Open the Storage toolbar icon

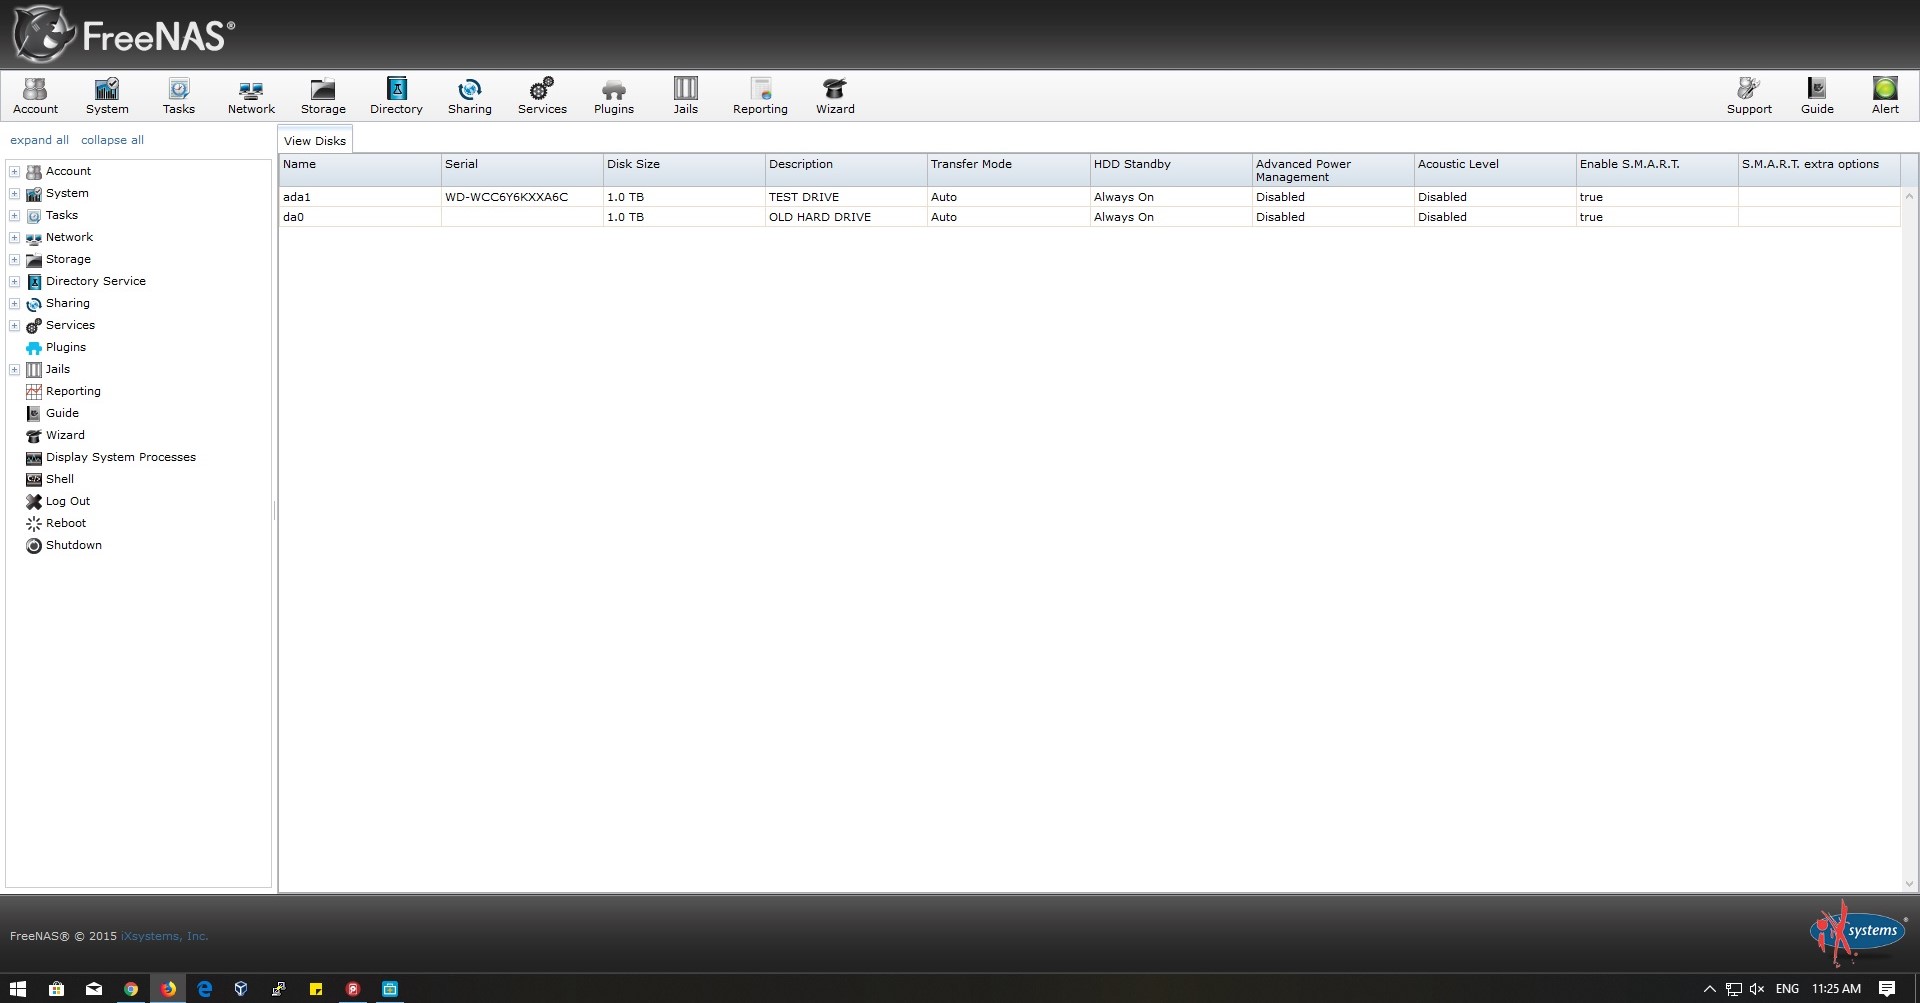point(323,96)
